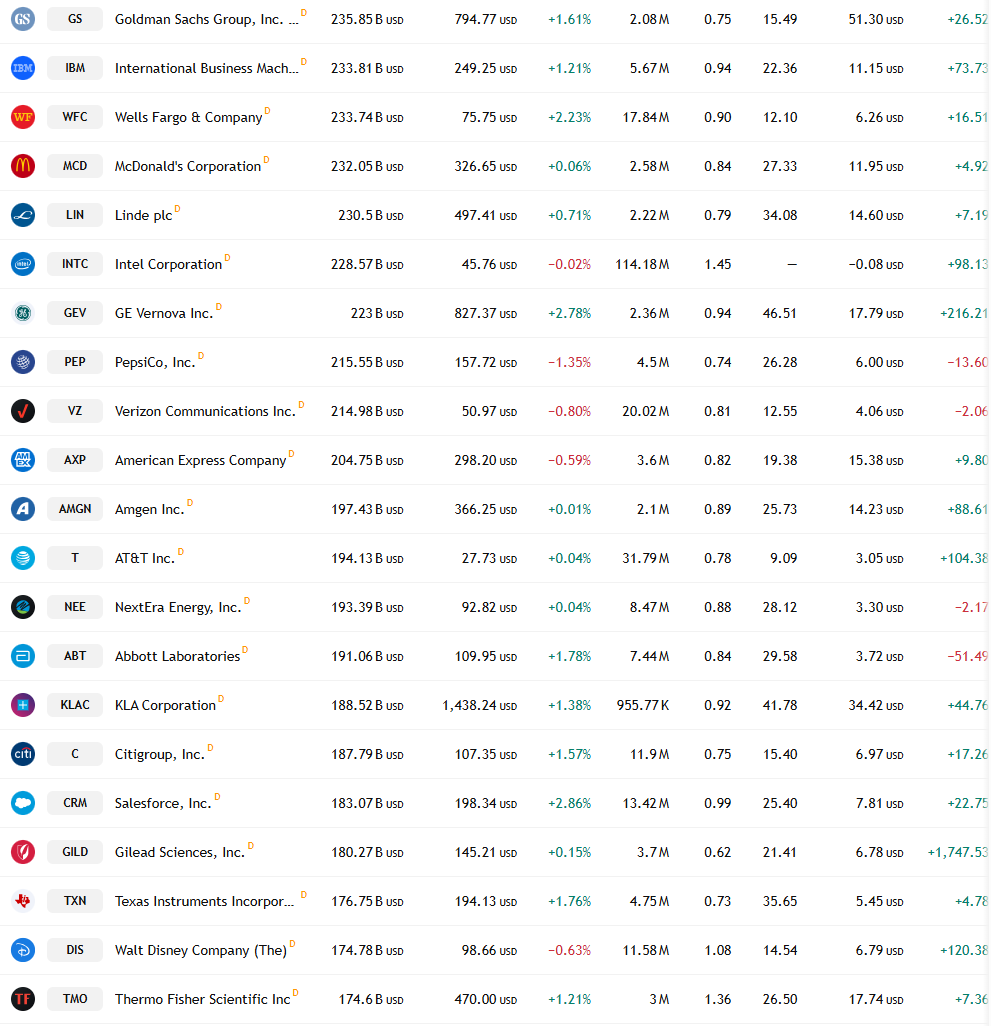Click the Salesforce cloud logo icon
Screen dimensions: 991x1026
(23, 803)
